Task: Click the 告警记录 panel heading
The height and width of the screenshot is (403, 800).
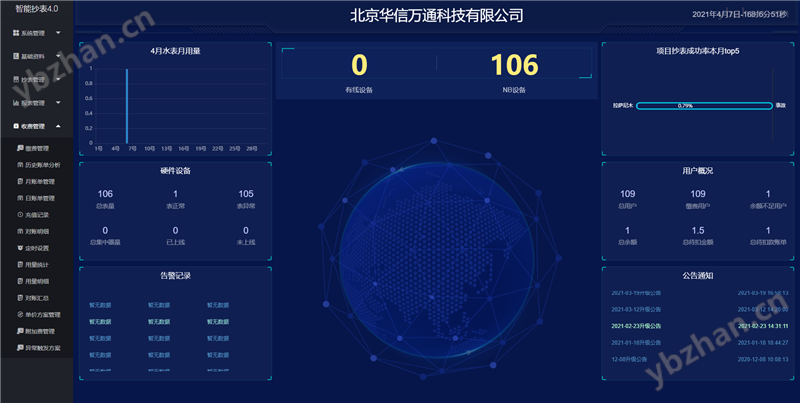Action: [x=176, y=275]
